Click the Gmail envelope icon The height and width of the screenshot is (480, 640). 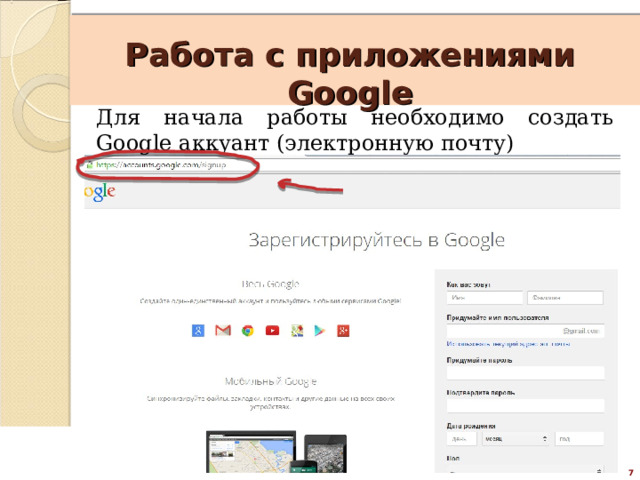point(223,330)
